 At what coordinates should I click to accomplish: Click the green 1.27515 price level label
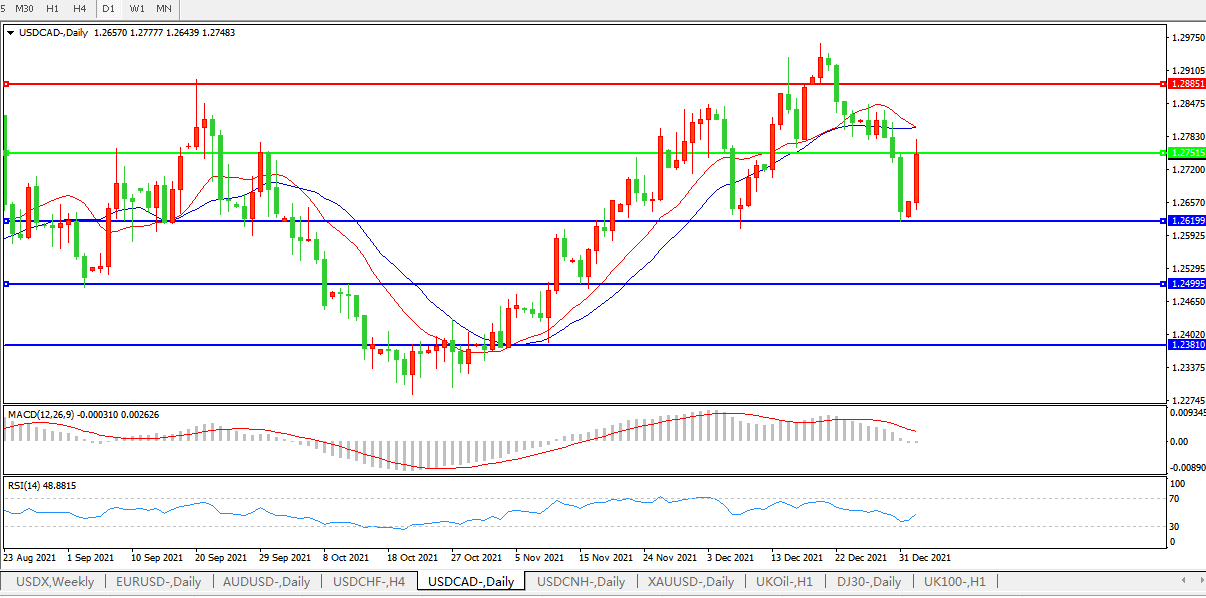point(1186,153)
